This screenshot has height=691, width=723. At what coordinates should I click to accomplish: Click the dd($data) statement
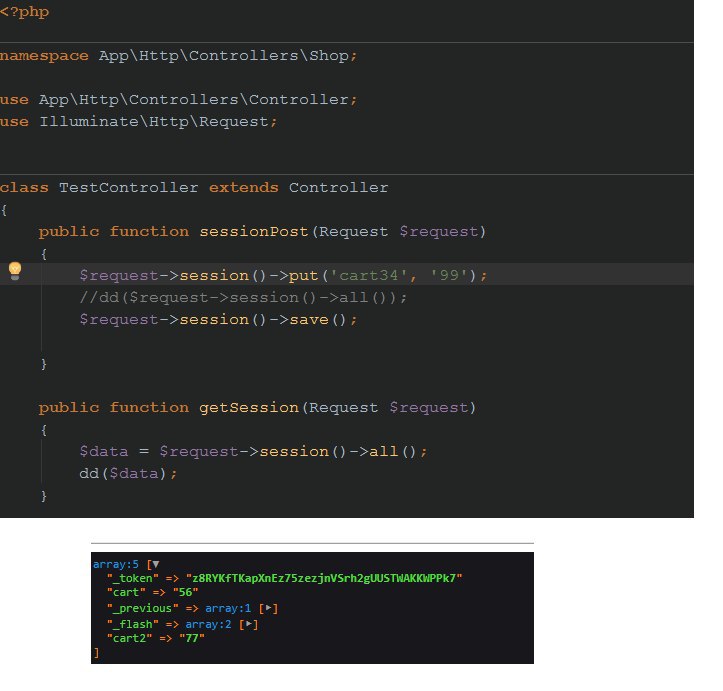coord(128,473)
